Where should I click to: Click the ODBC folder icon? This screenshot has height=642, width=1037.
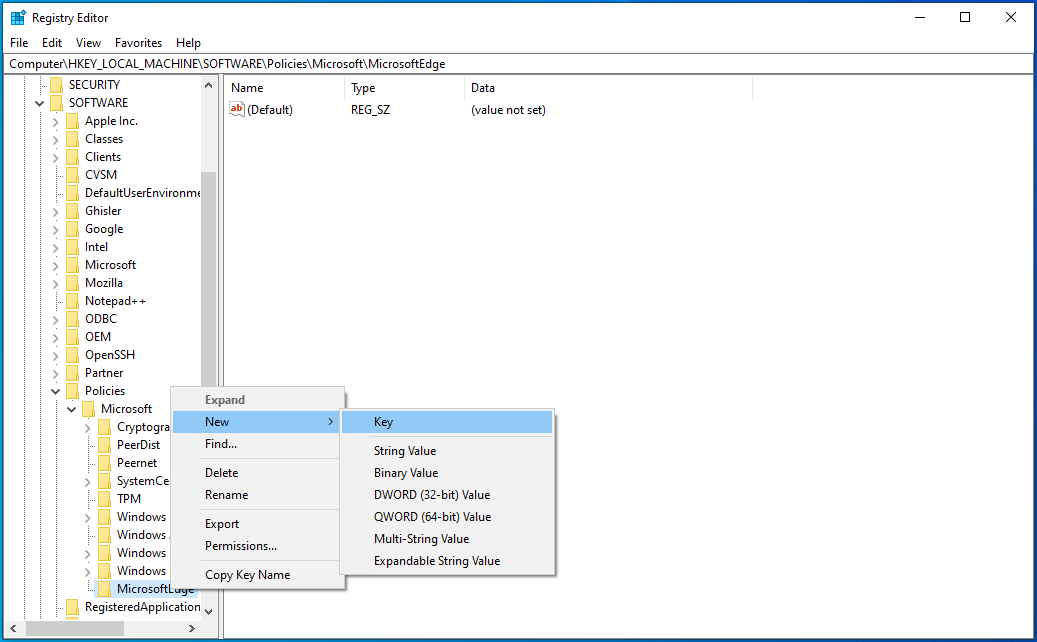72,318
